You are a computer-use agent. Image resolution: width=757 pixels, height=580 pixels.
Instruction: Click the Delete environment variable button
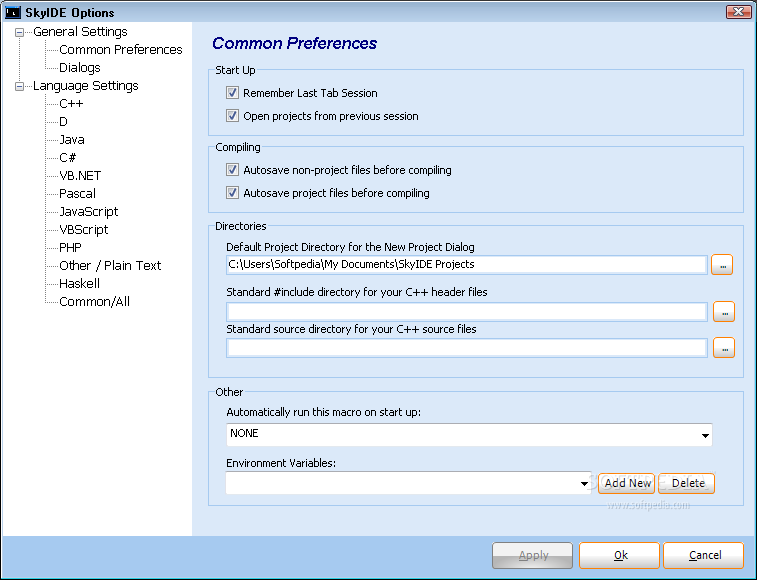pos(687,483)
